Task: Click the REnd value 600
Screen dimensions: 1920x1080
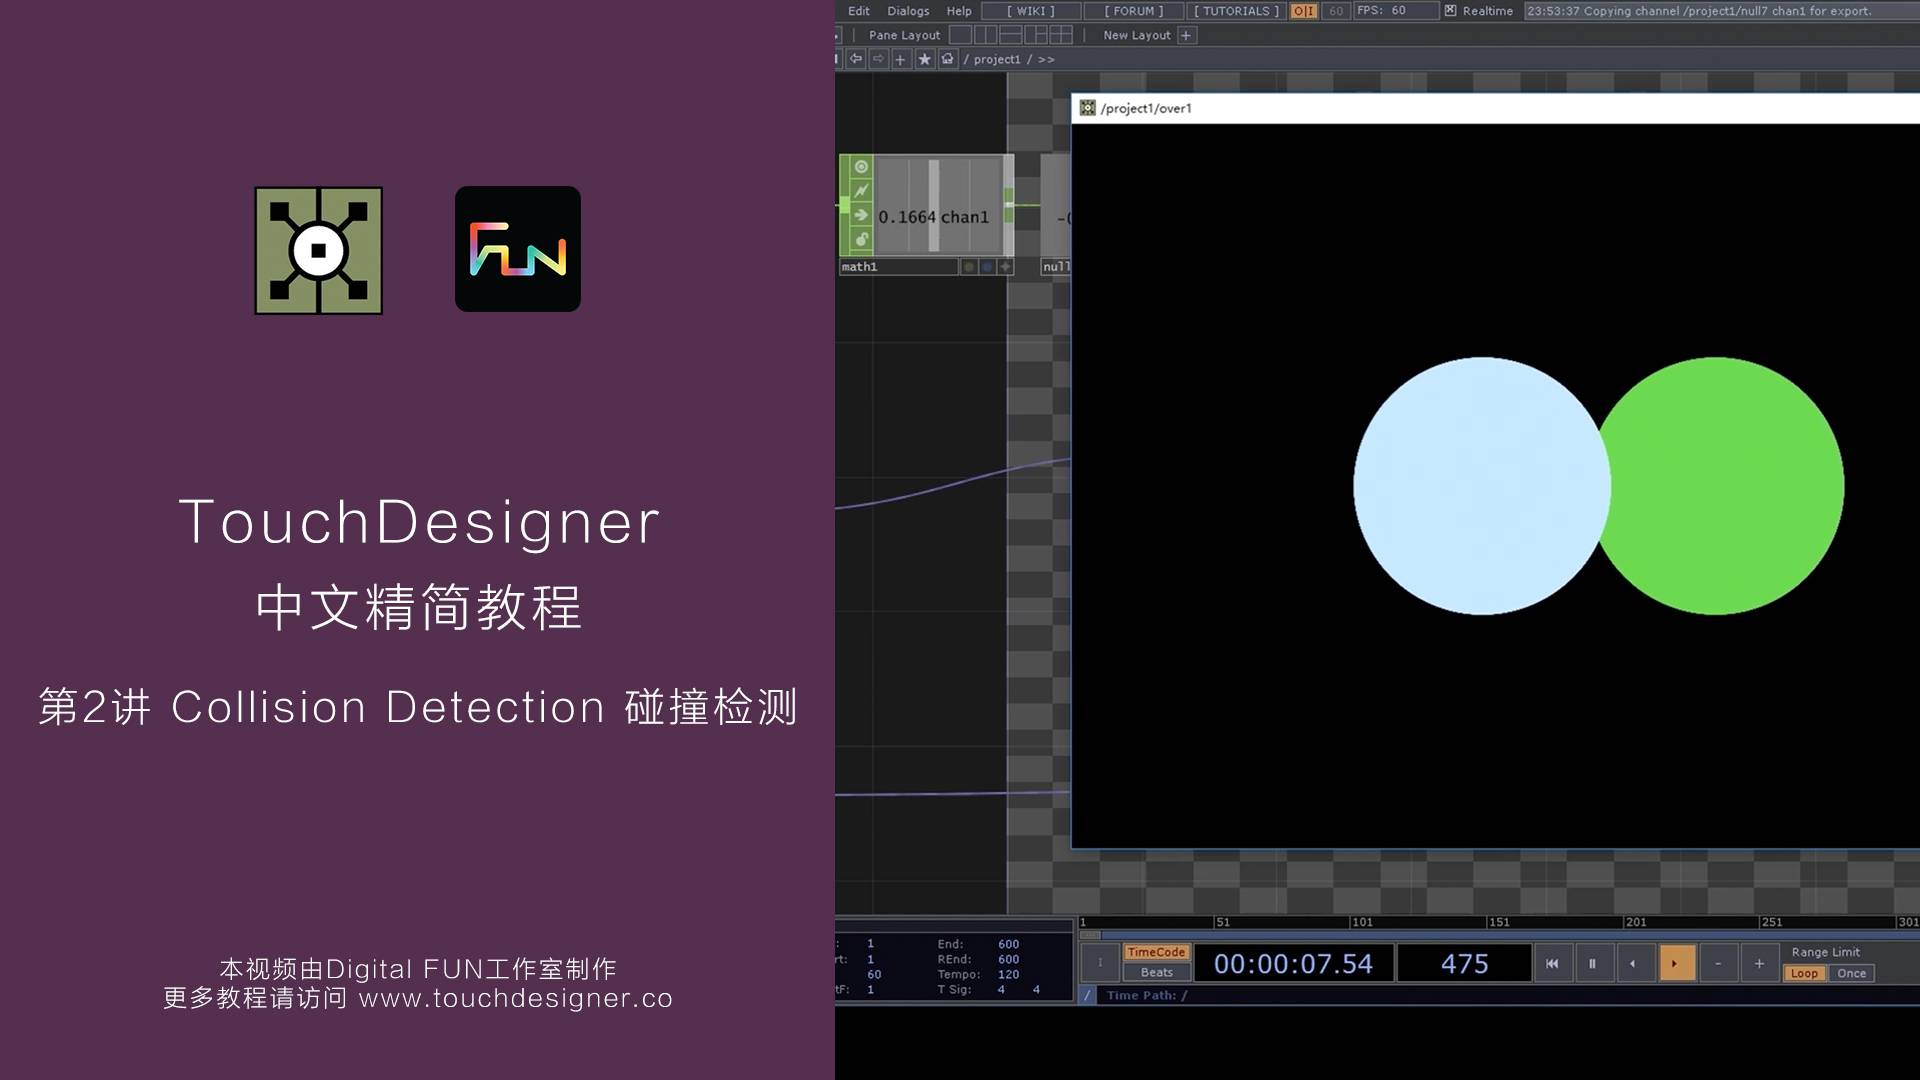Action: click(x=1008, y=959)
